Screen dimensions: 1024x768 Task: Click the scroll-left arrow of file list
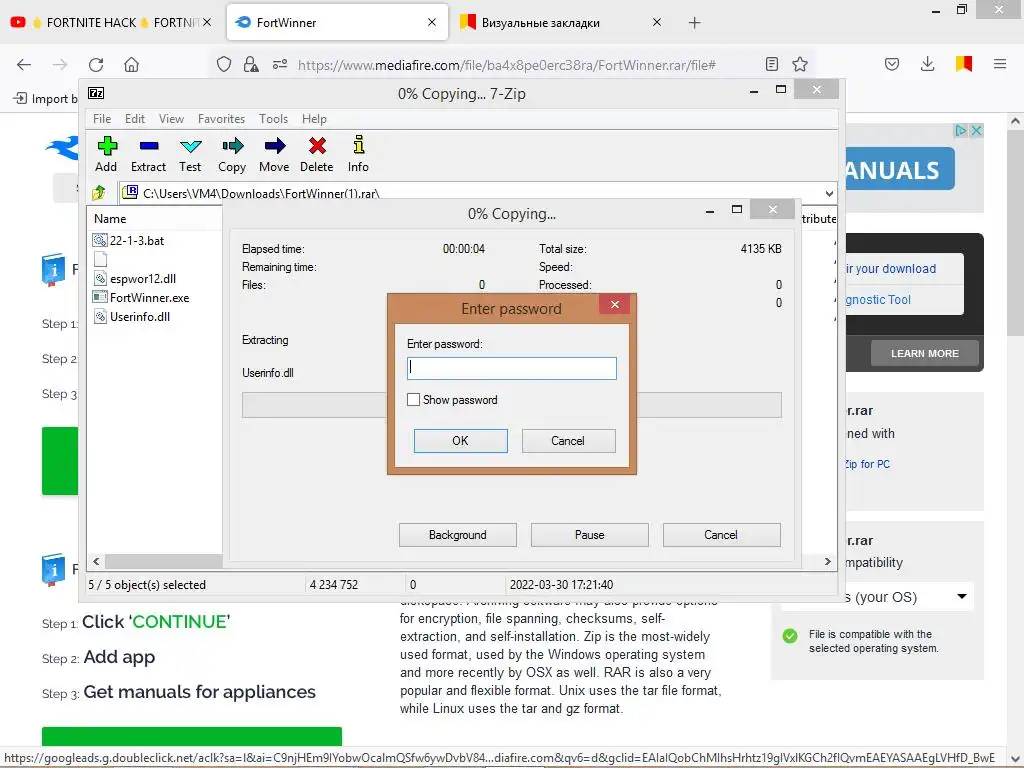pos(97,562)
